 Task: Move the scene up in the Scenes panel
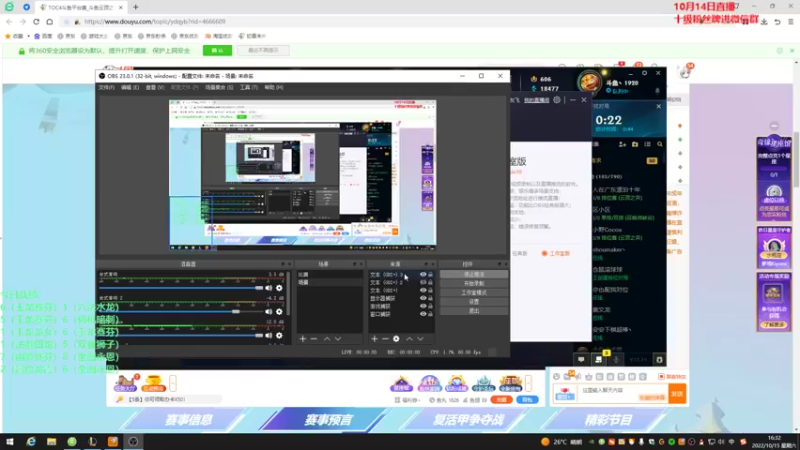(327, 339)
